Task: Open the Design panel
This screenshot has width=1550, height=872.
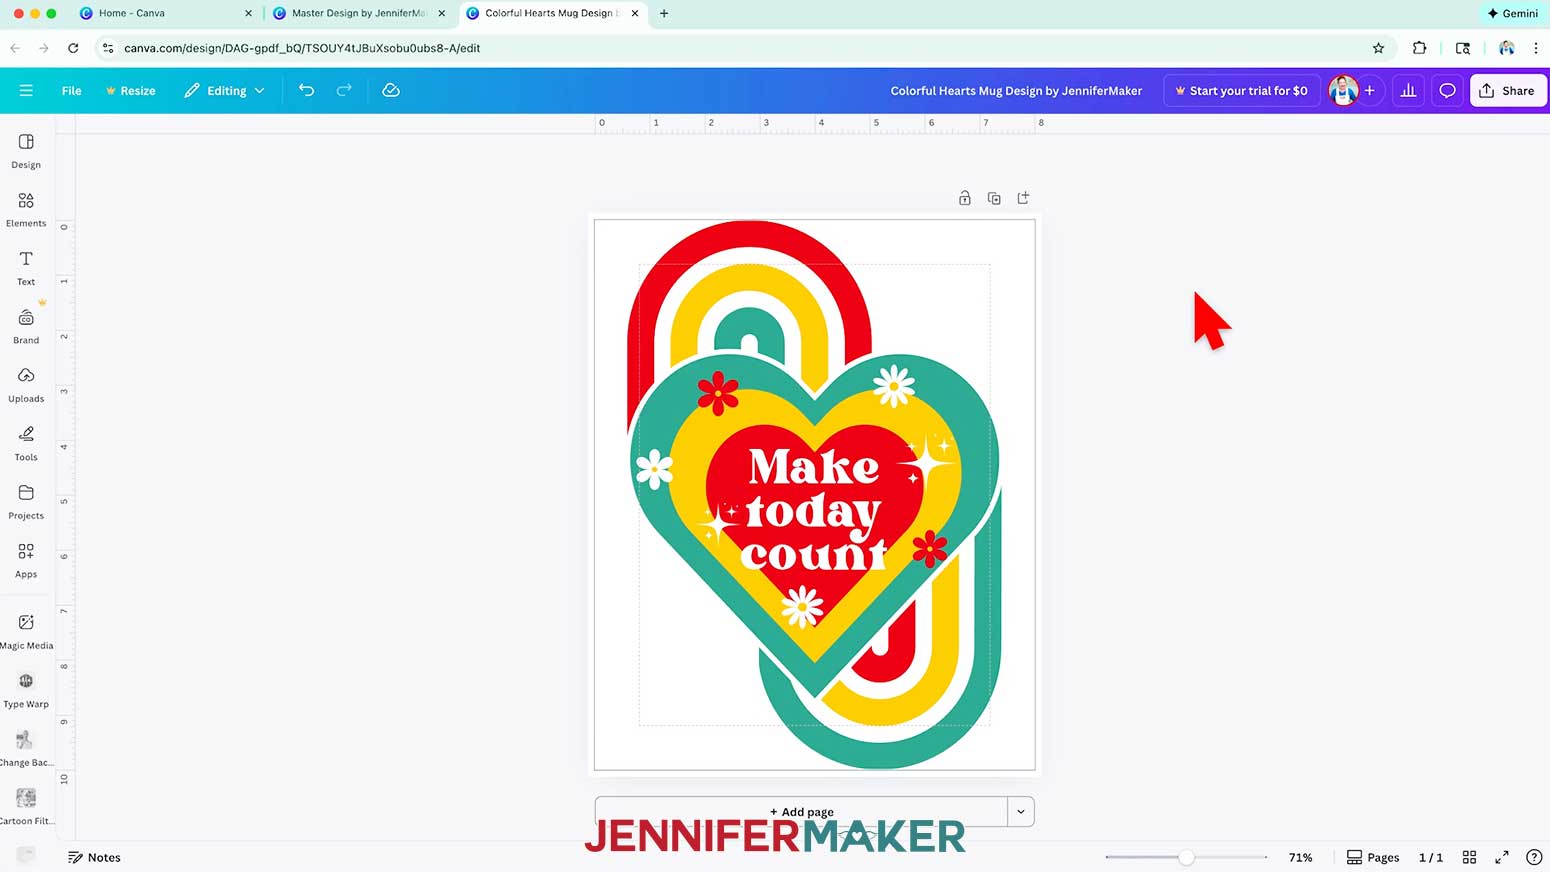Action: coord(26,150)
